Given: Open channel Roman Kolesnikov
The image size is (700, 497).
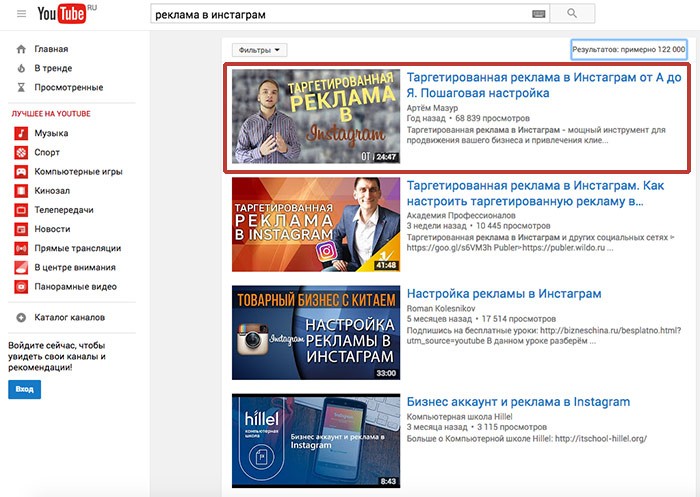Looking at the screenshot, I should [441, 308].
